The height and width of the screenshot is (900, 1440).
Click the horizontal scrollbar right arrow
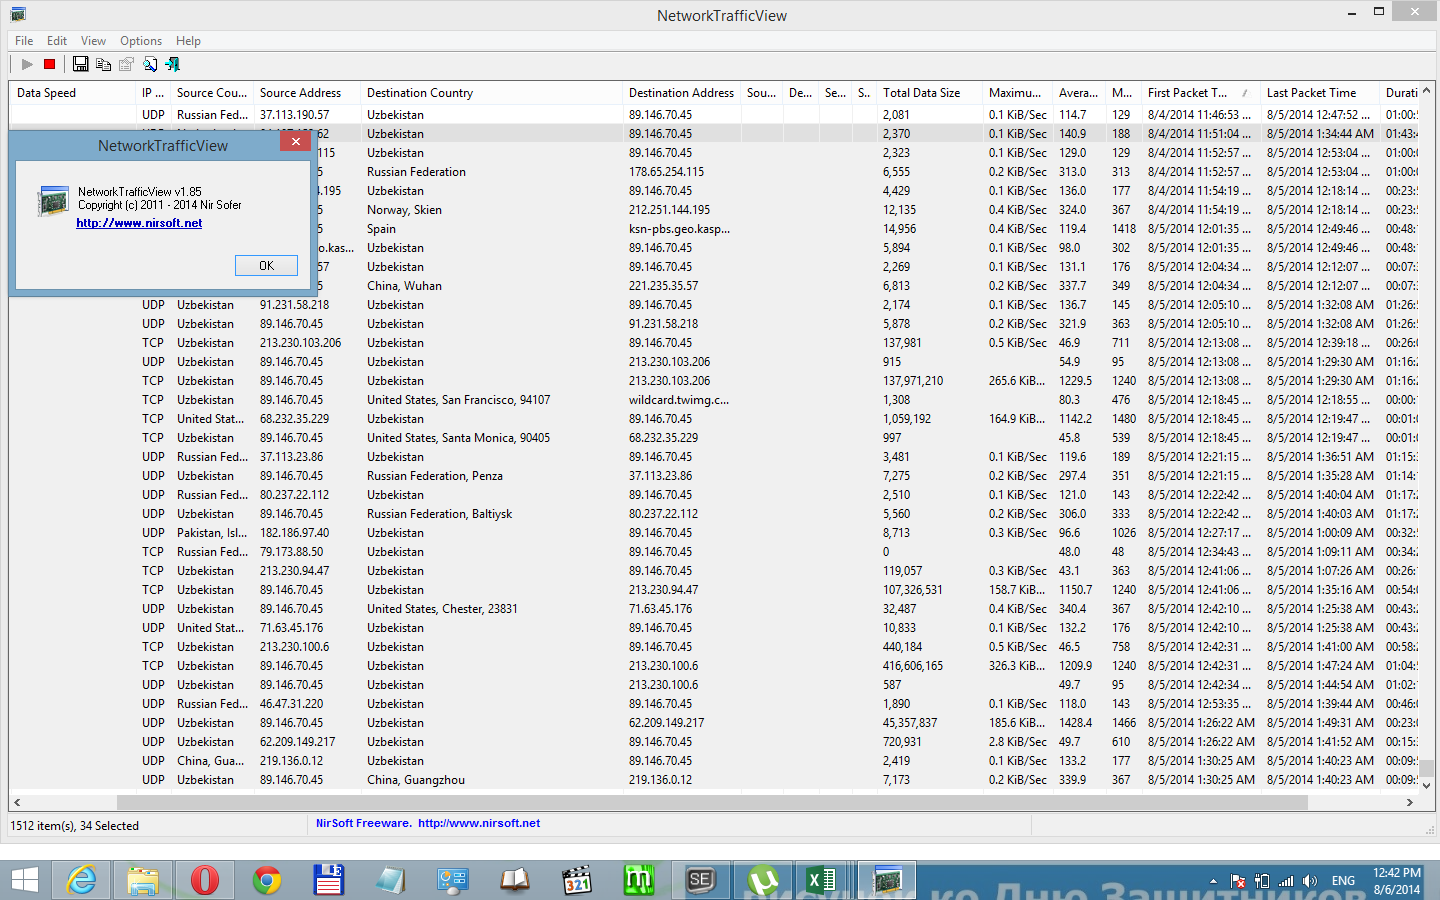[1410, 802]
